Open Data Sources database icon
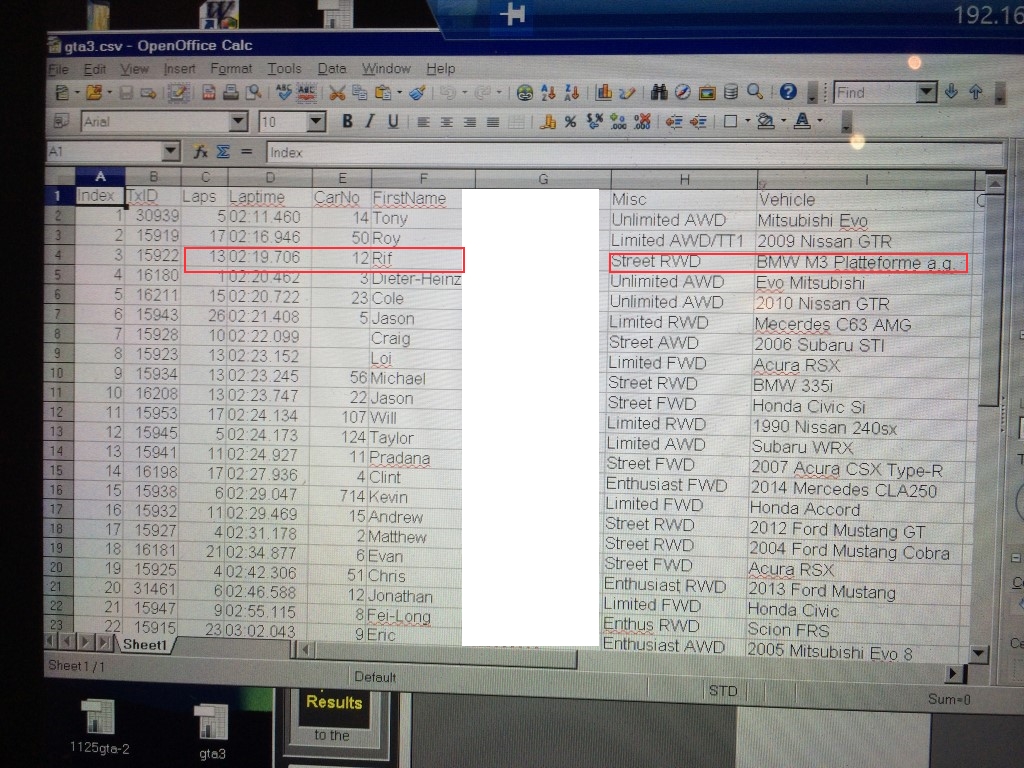The height and width of the screenshot is (768, 1024). (731, 92)
